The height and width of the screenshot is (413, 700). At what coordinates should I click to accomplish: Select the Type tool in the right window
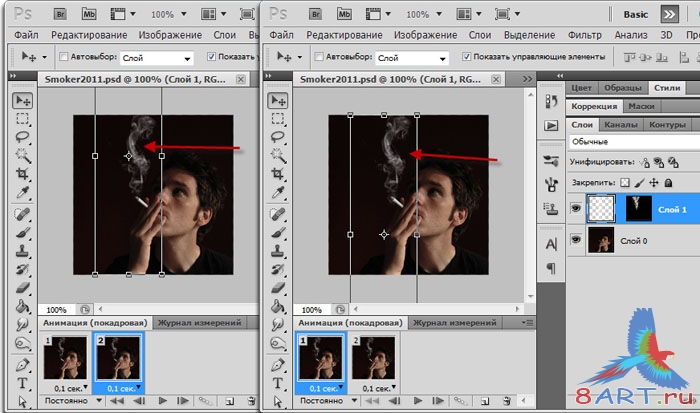[277, 383]
